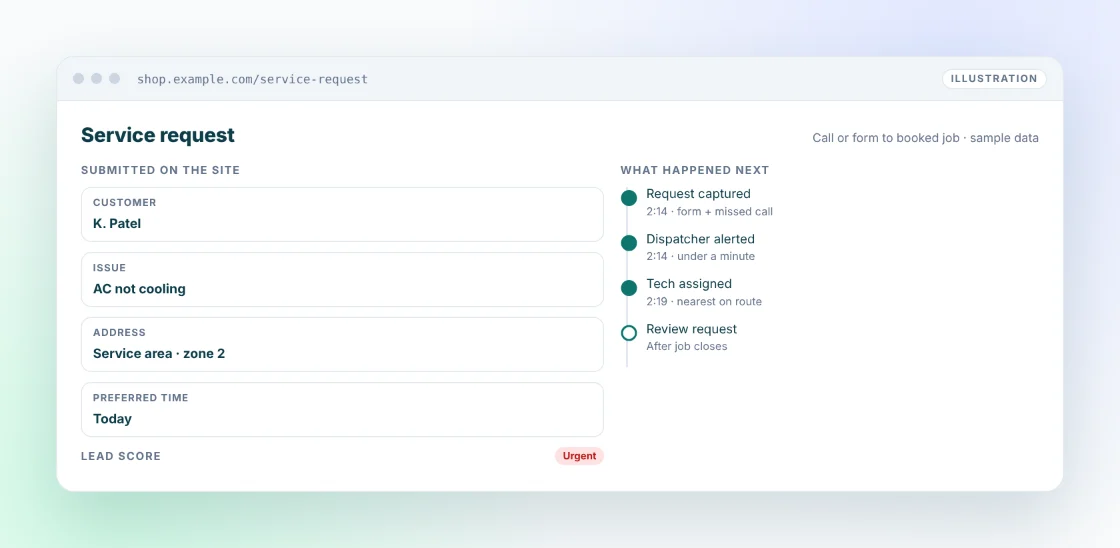Select the Tech assigned timeline dot
Image resolution: width=1120 pixels, height=548 pixels.
(629, 288)
